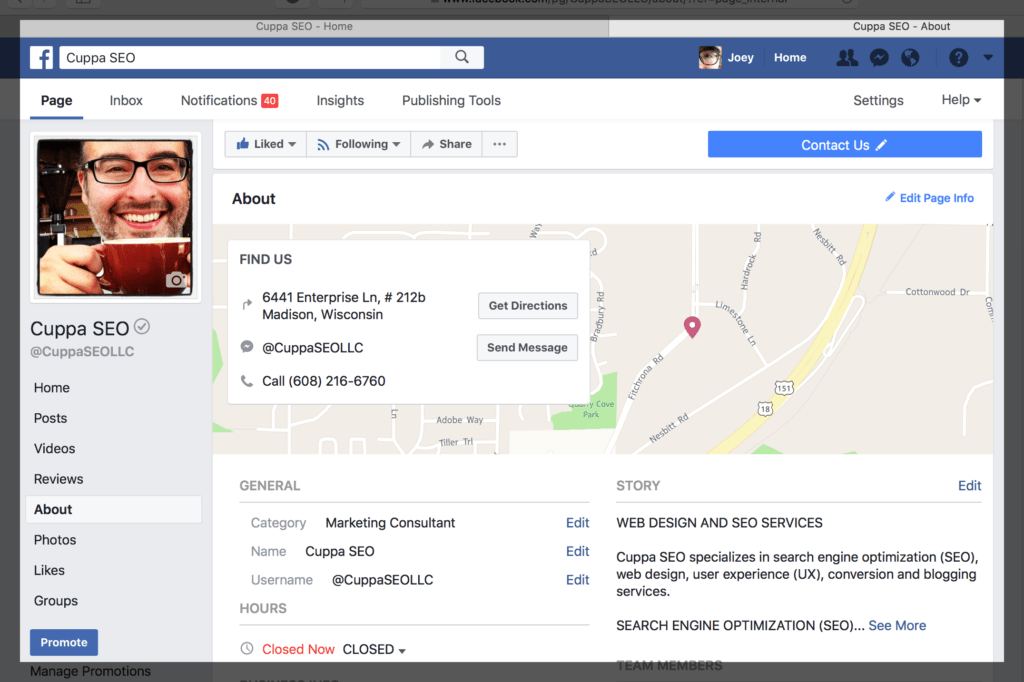This screenshot has height=682, width=1024.
Task: Open the Insights tab
Action: 340,101
